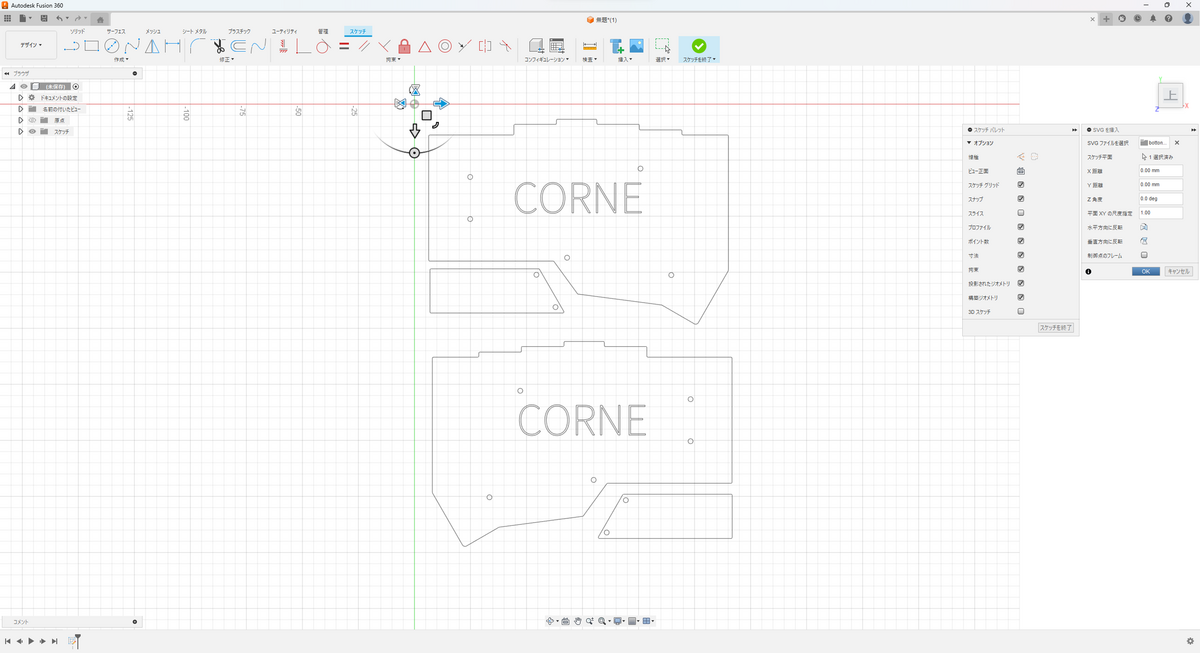Image resolution: width=1200 pixels, height=653 pixels.
Task: Open the Modify (修正) dropdown menu
Action: tap(227, 59)
